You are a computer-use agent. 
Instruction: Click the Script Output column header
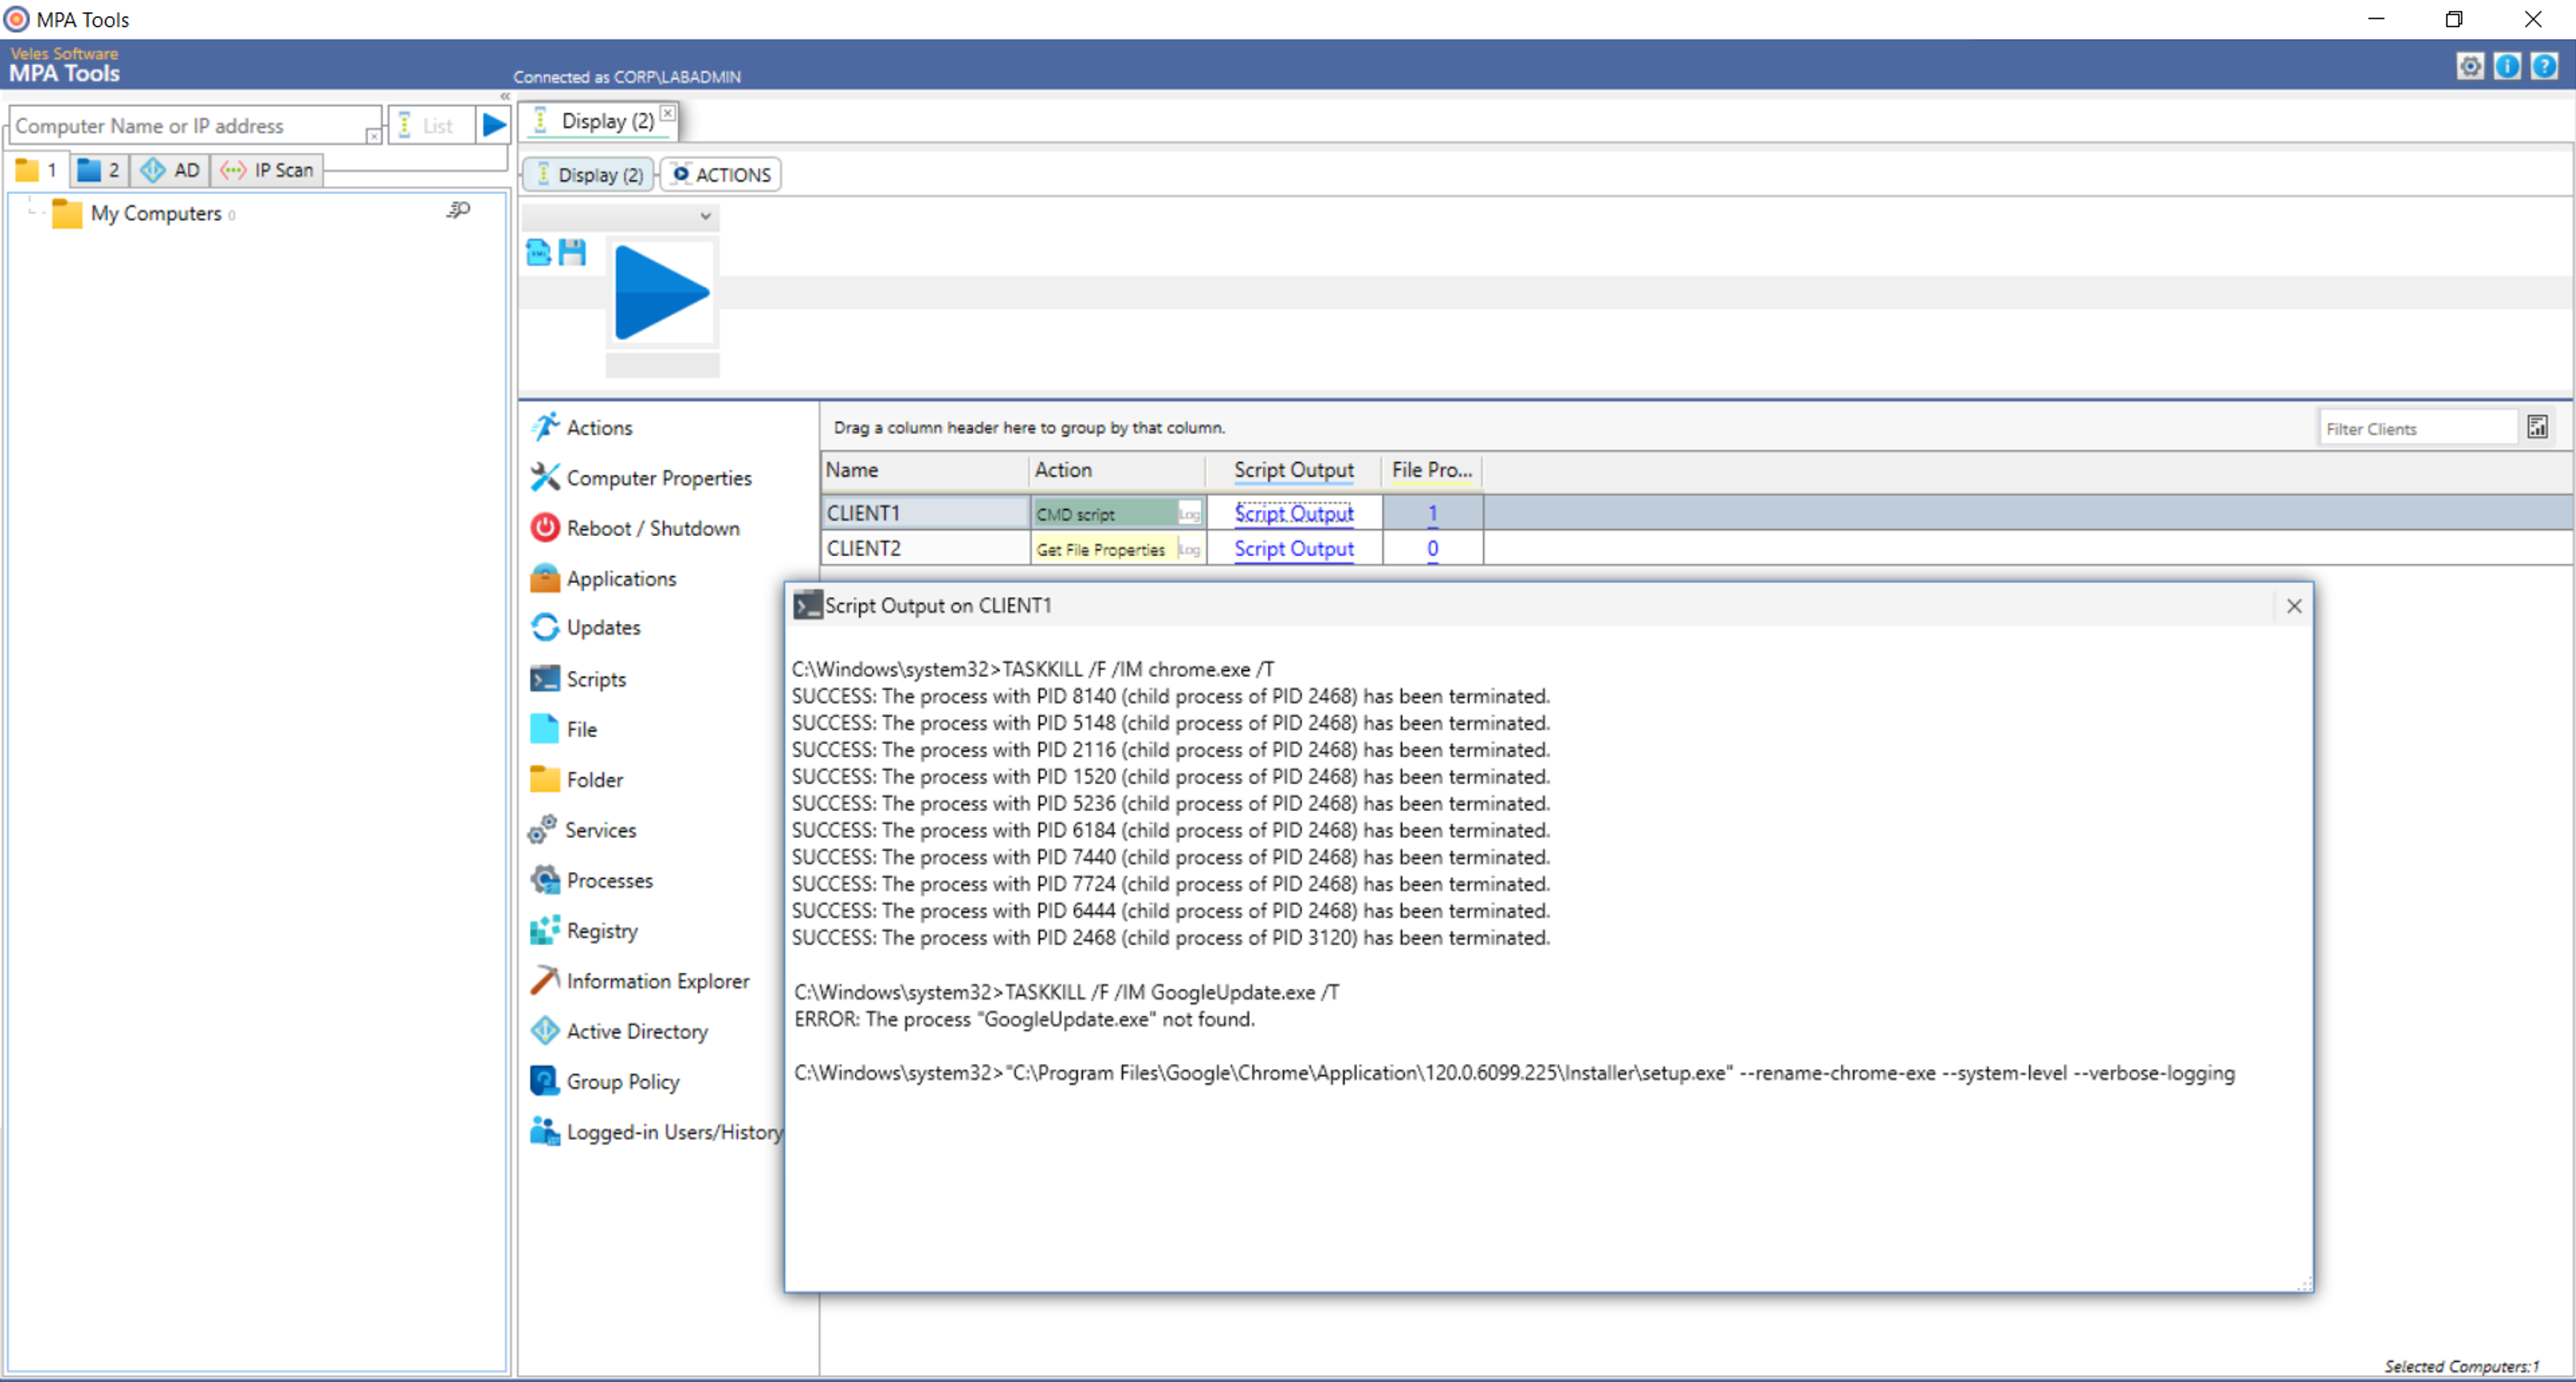(x=1294, y=470)
